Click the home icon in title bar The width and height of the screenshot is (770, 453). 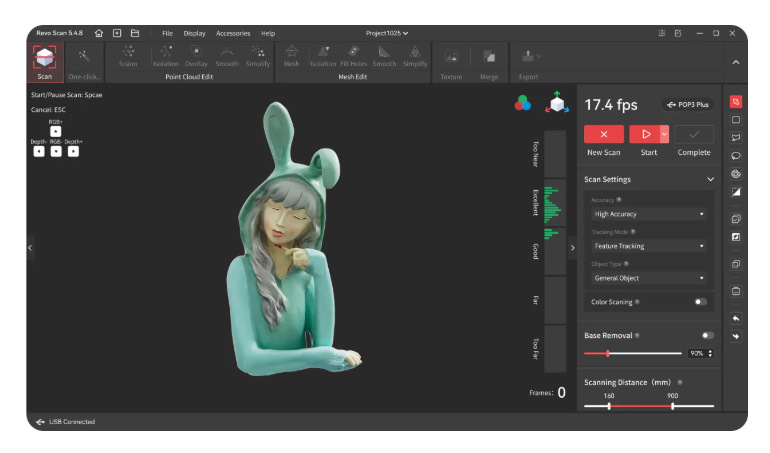pyautogui.click(x=99, y=33)
